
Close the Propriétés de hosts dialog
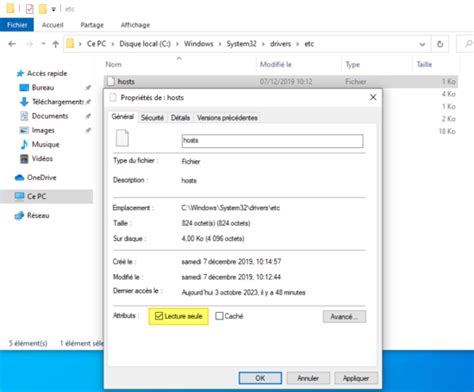[373, 97]
